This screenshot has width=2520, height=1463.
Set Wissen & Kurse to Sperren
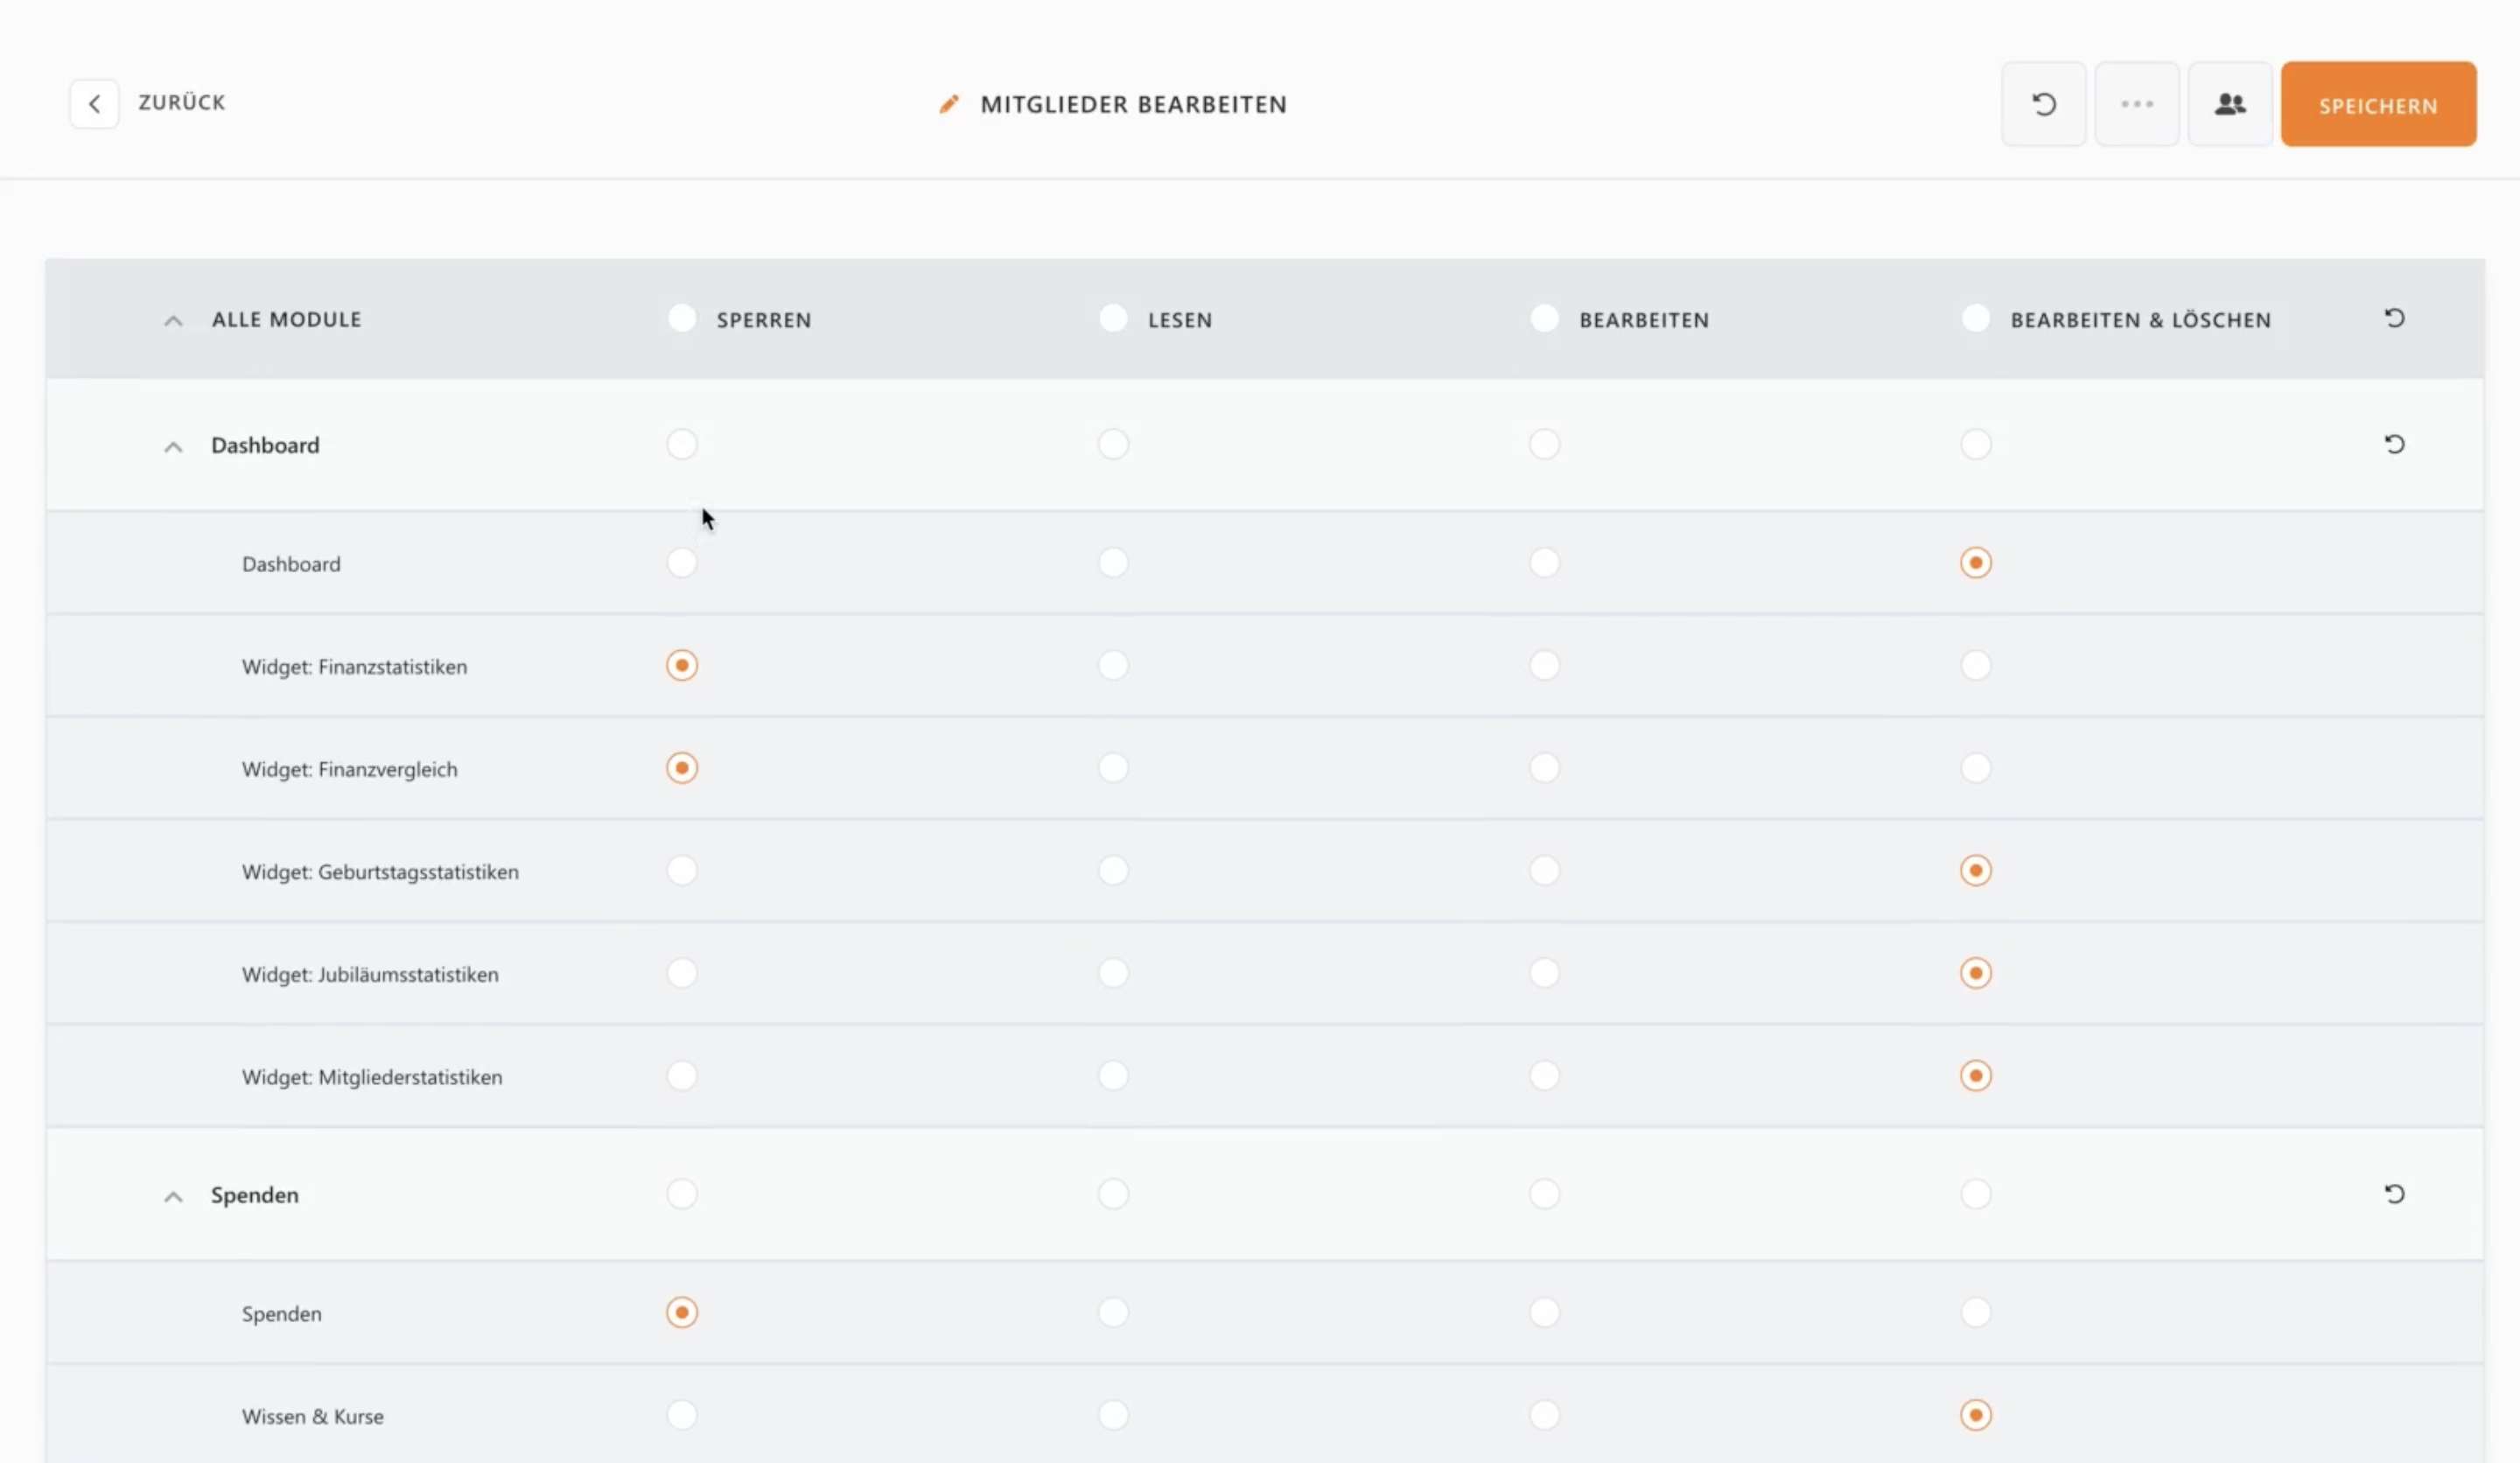[682, 1415]
